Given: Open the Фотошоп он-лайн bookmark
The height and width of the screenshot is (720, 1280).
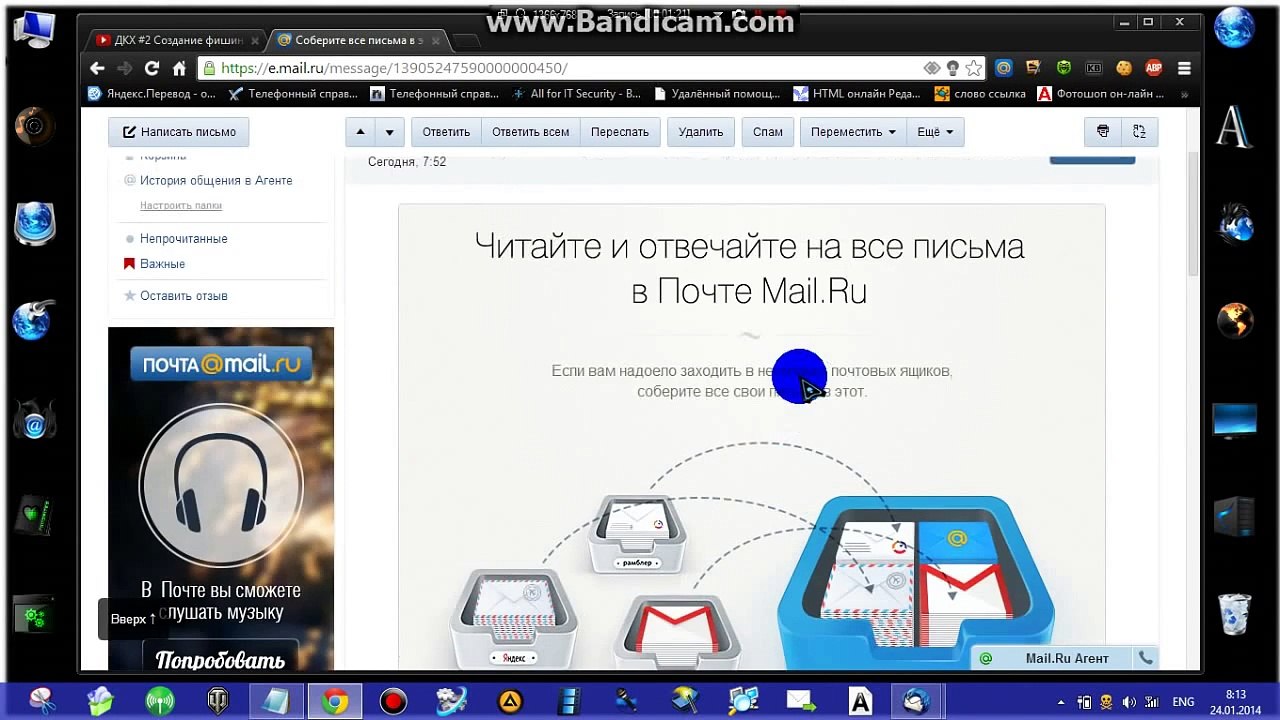Looking at the screenshot, I should 1101,94.
